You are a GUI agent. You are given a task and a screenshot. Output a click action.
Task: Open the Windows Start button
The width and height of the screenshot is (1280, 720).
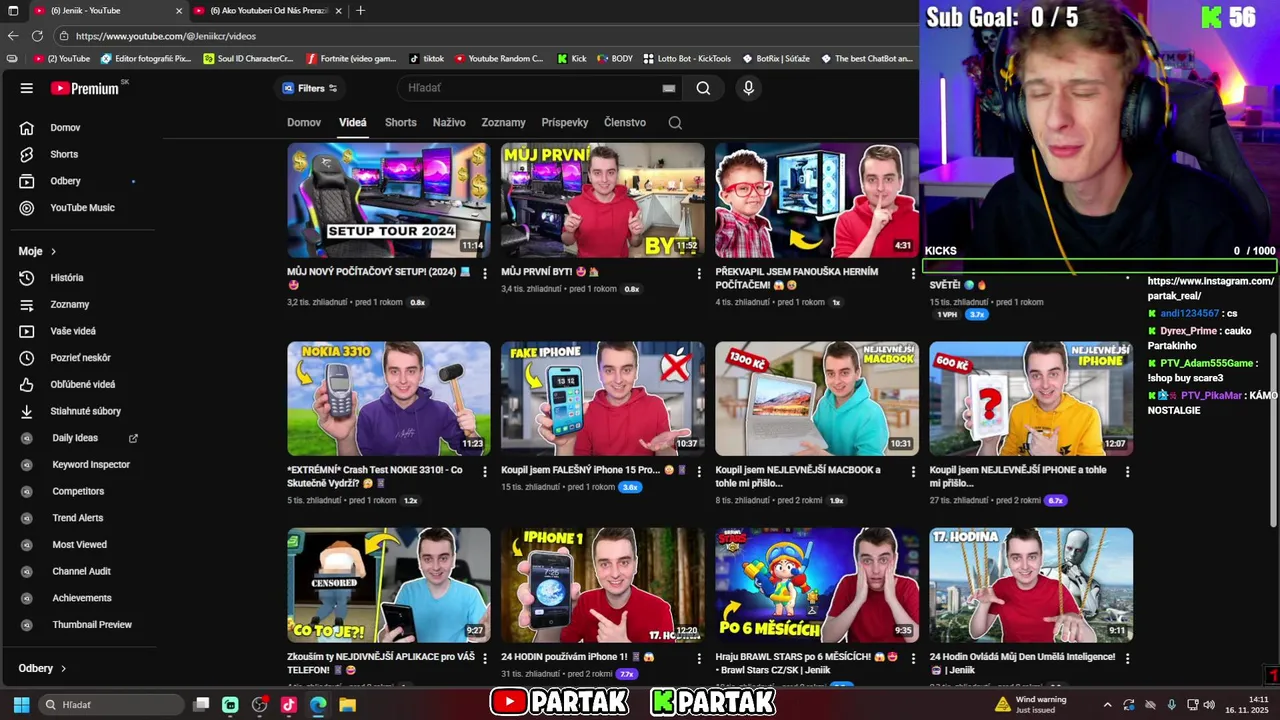point(21,705)
